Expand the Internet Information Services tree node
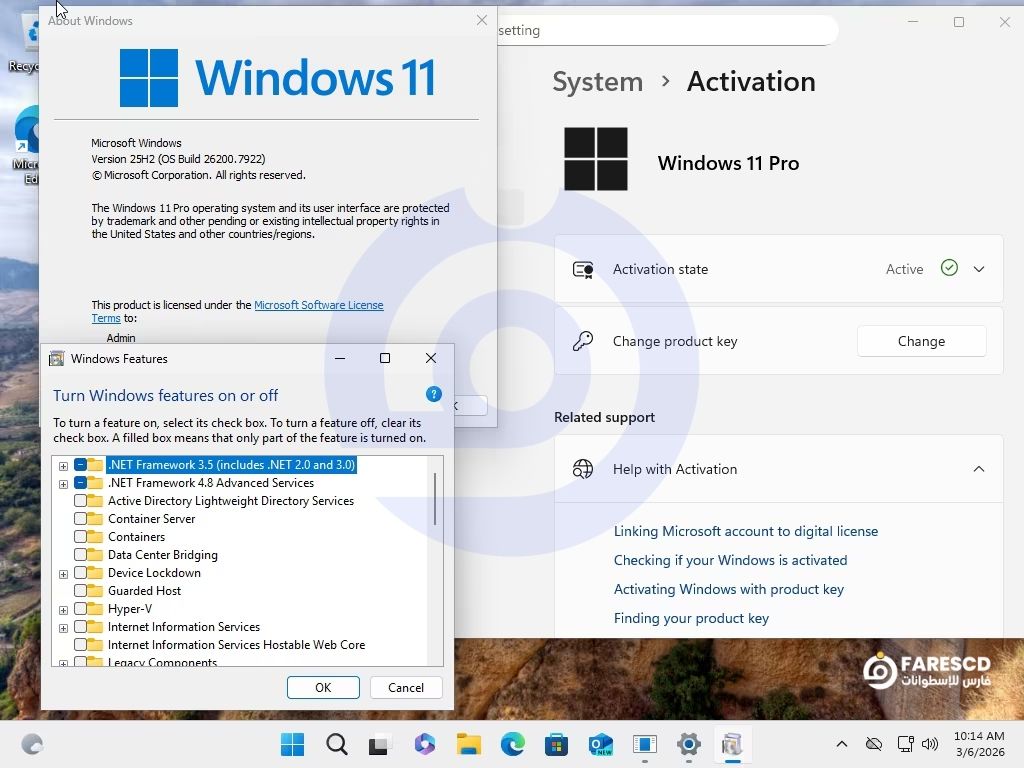This screenshot has width=1024, height=768. (x=63, y=628)
